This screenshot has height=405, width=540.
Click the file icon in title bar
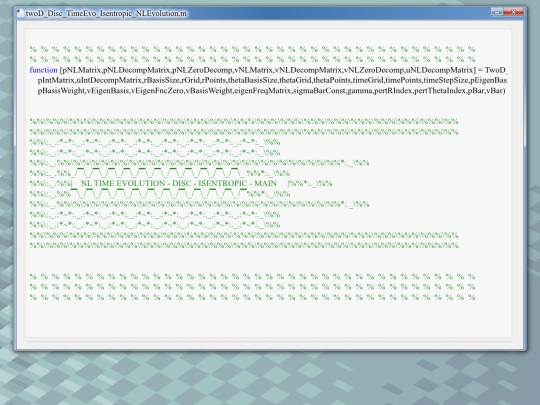pos(20,13)
